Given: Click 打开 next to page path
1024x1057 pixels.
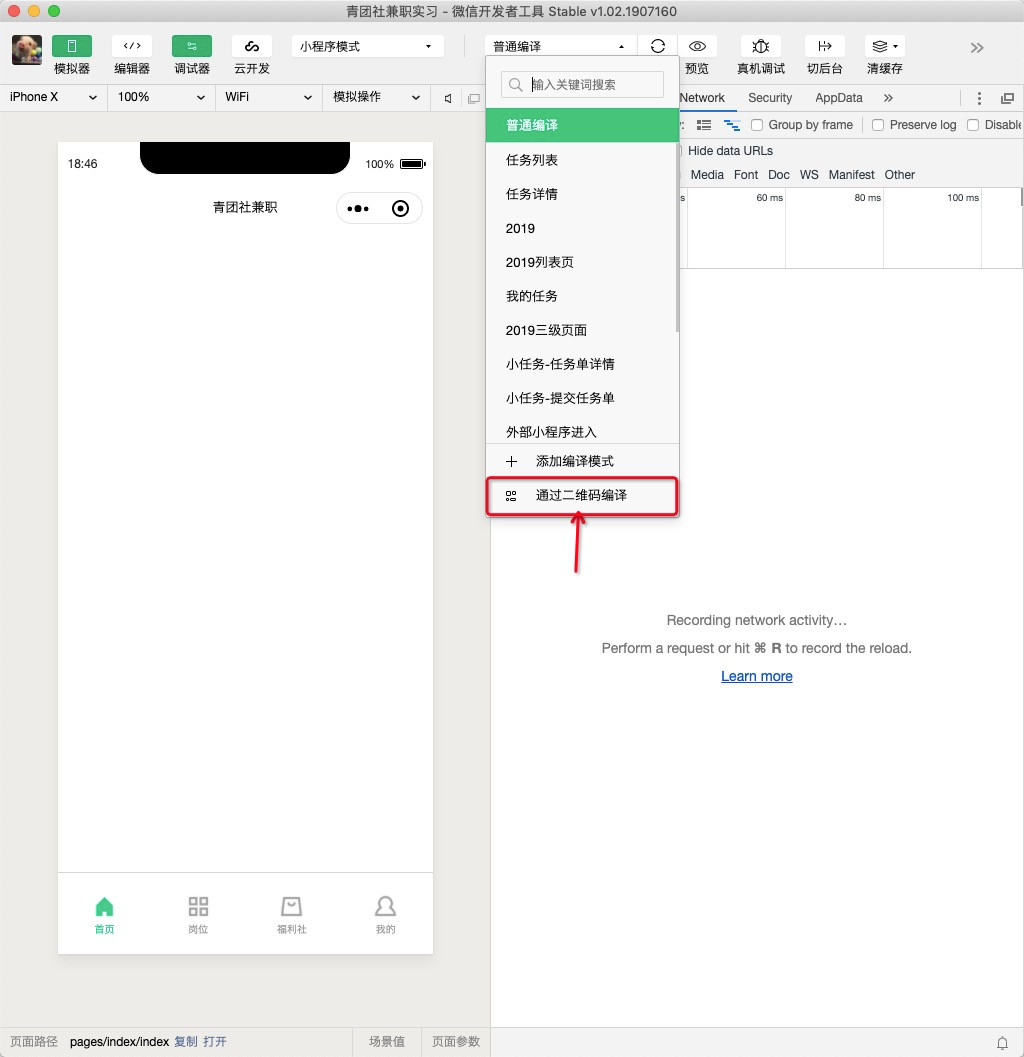Looking at the screenshot, I should 214,1041.
